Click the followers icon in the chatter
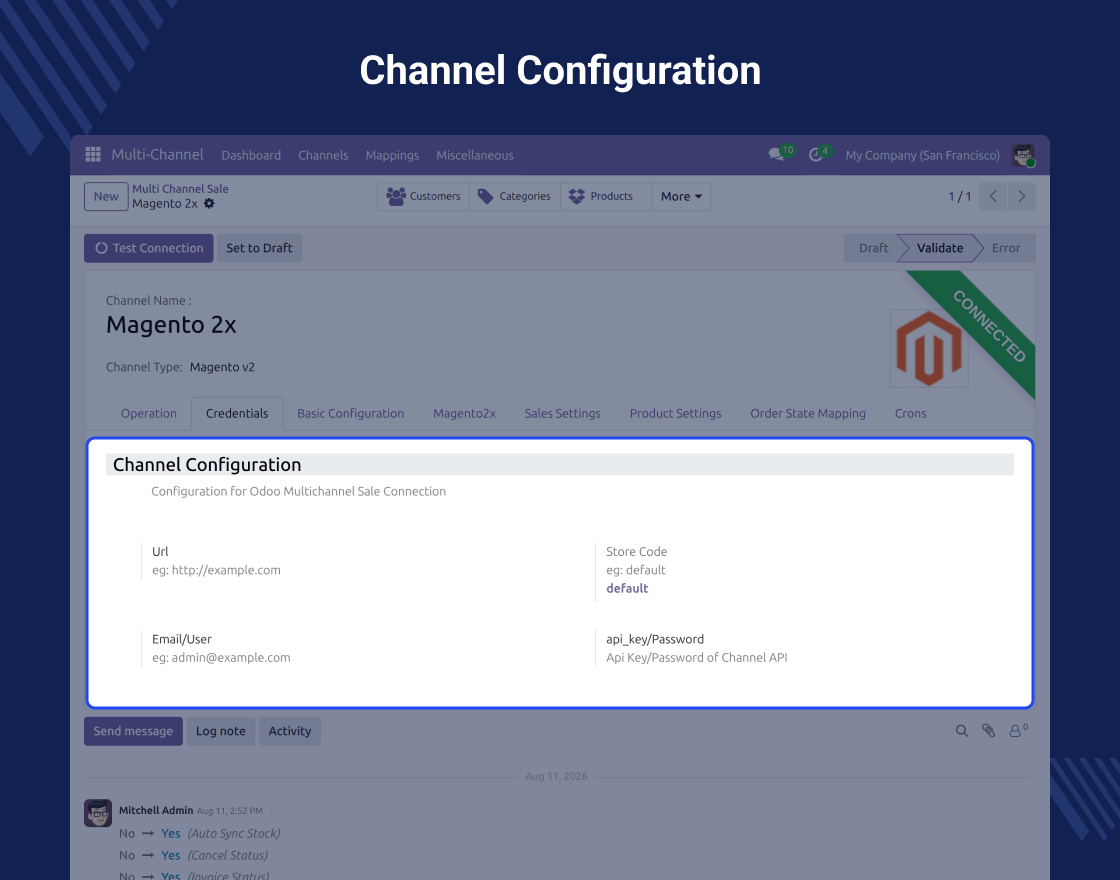This screenshot has height=880, width=1120. (1018, 730)
